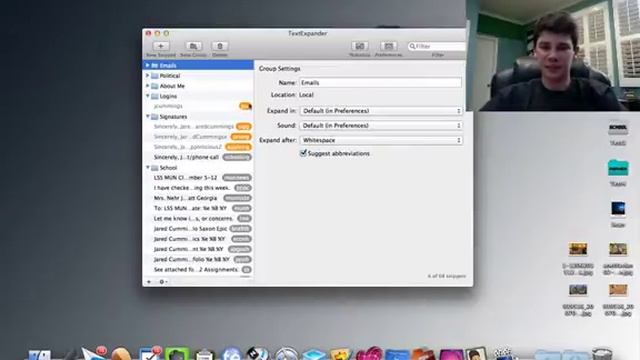Image resolution: width=640 pixels, height=360 pixels.
Task: Click the orange abbreviation badge beside jcummings
Action: click(245, 106)
